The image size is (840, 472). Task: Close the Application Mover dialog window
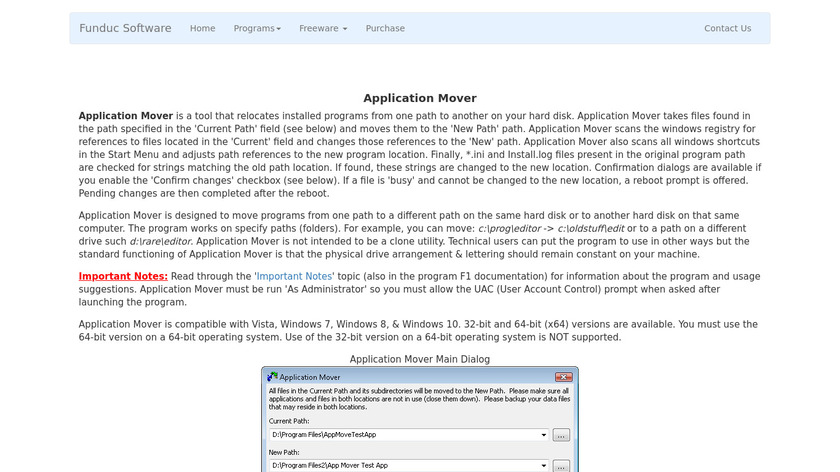pyautogui.click(x=563, y=377)
